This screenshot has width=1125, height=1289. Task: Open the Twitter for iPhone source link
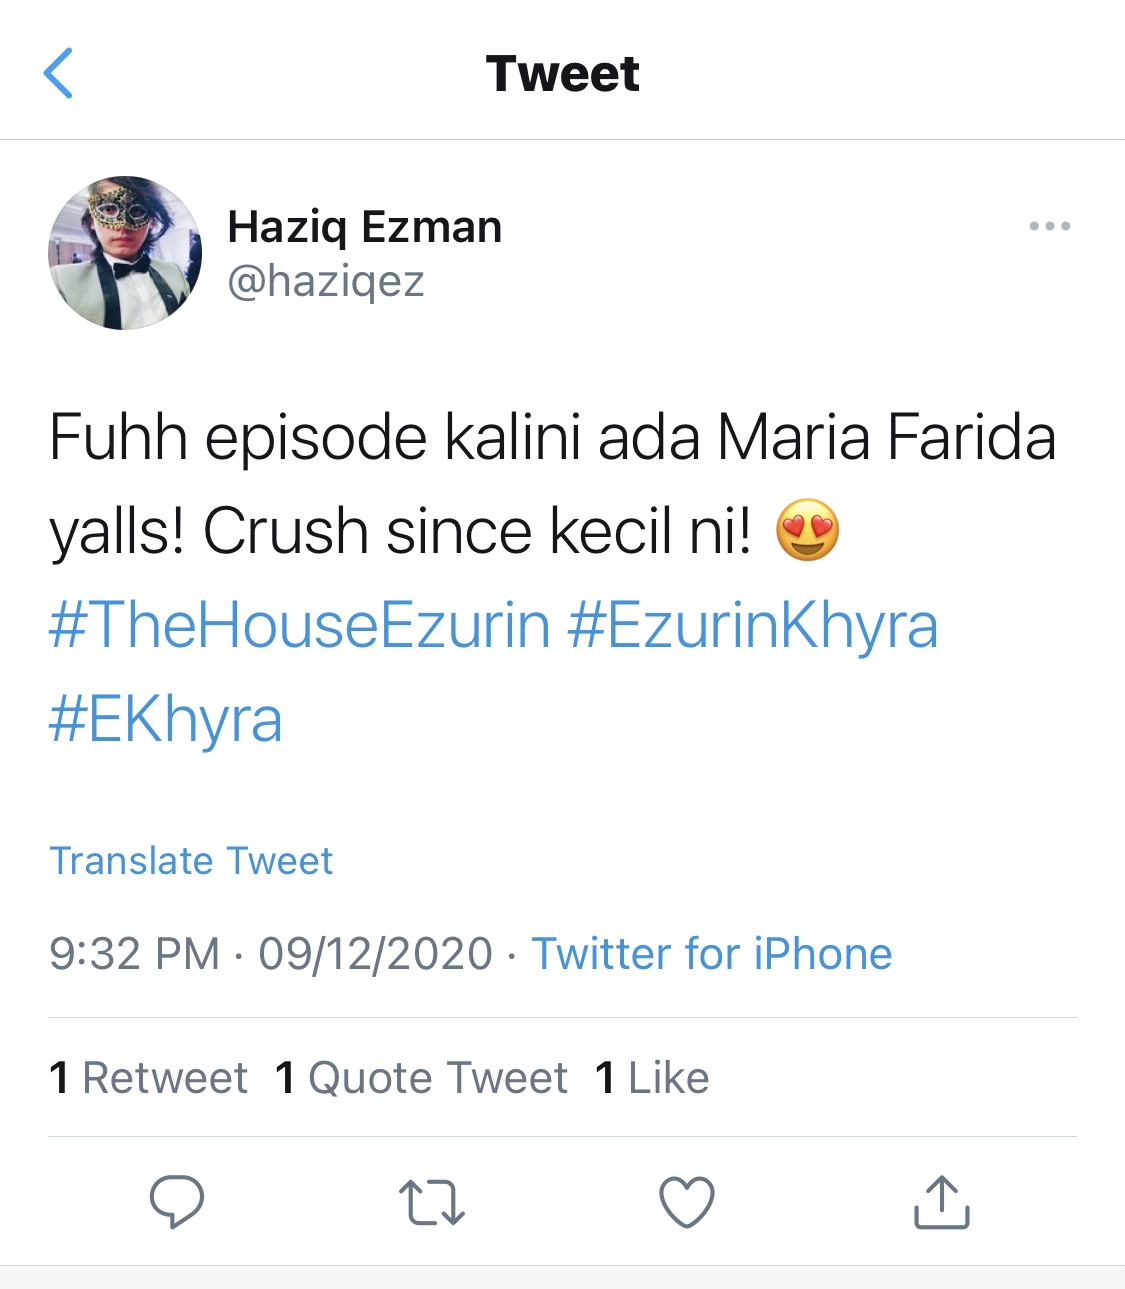coord(712,953)
